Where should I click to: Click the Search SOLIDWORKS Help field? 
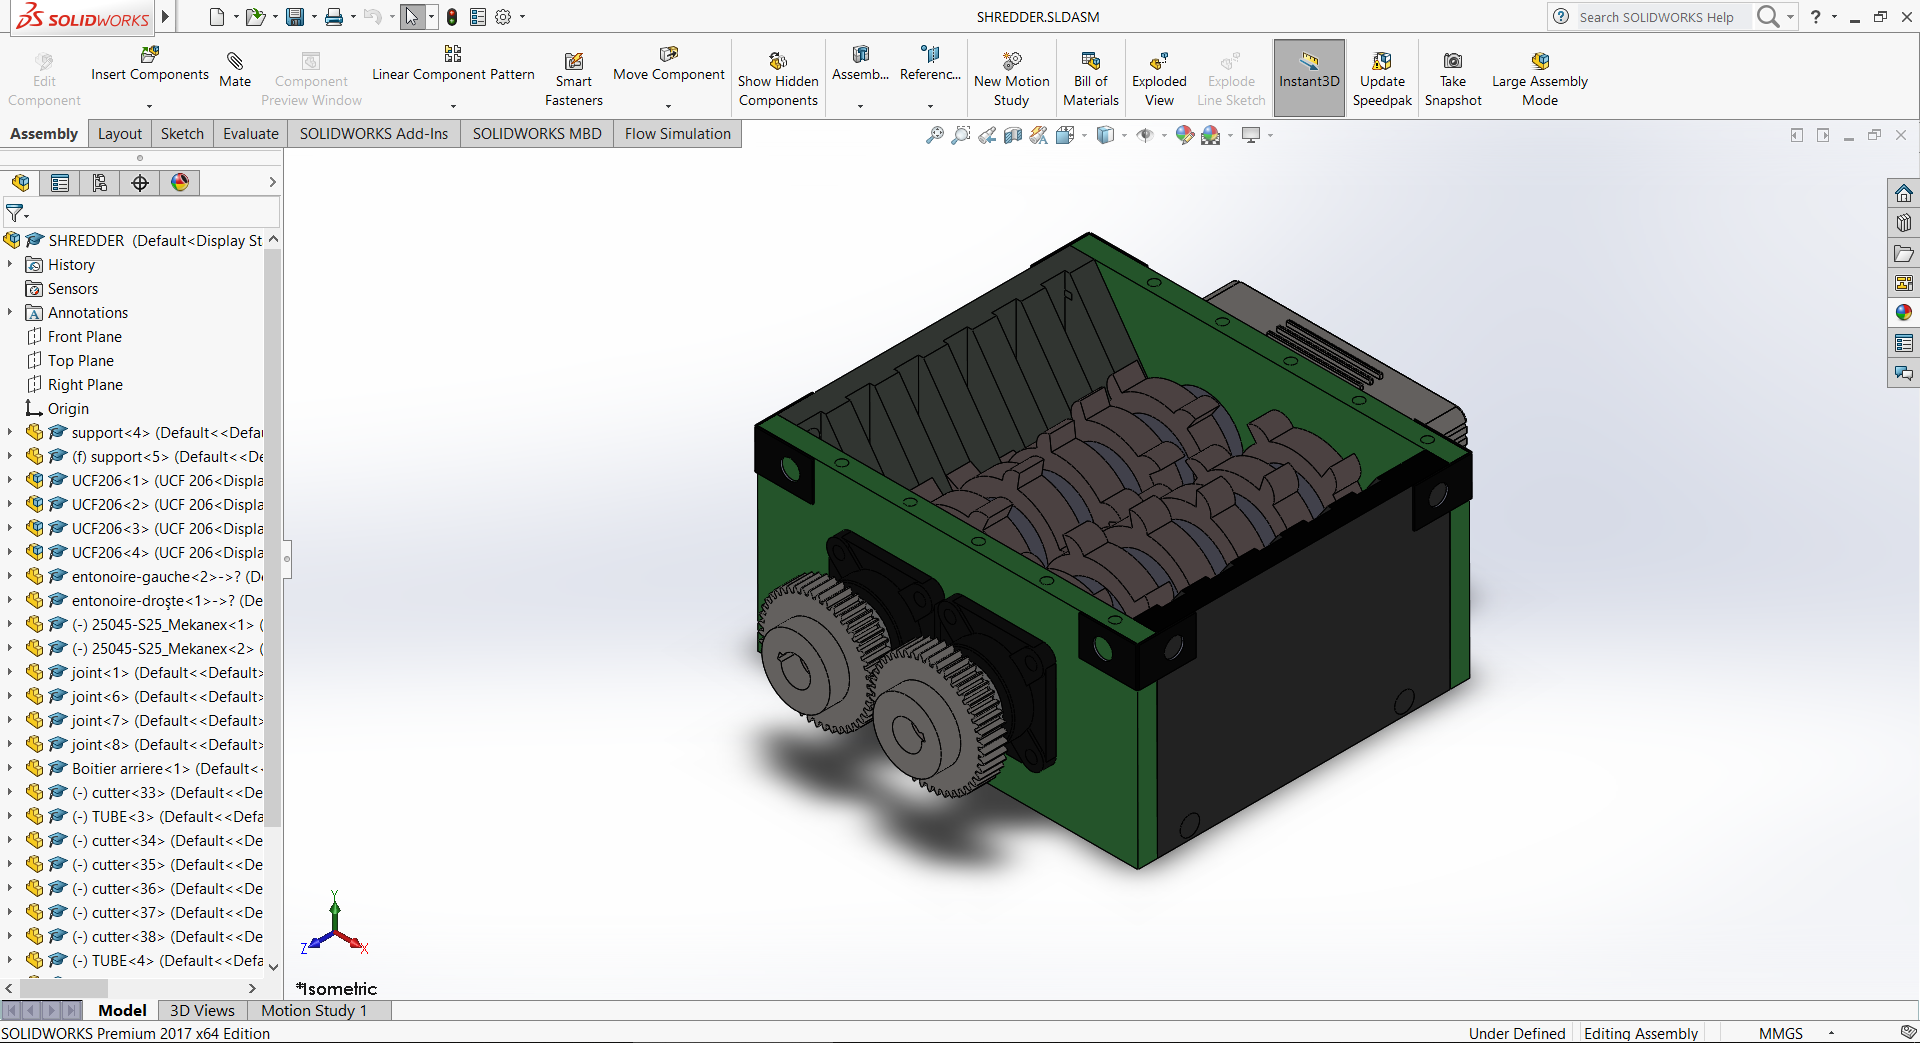[1661, 17]
